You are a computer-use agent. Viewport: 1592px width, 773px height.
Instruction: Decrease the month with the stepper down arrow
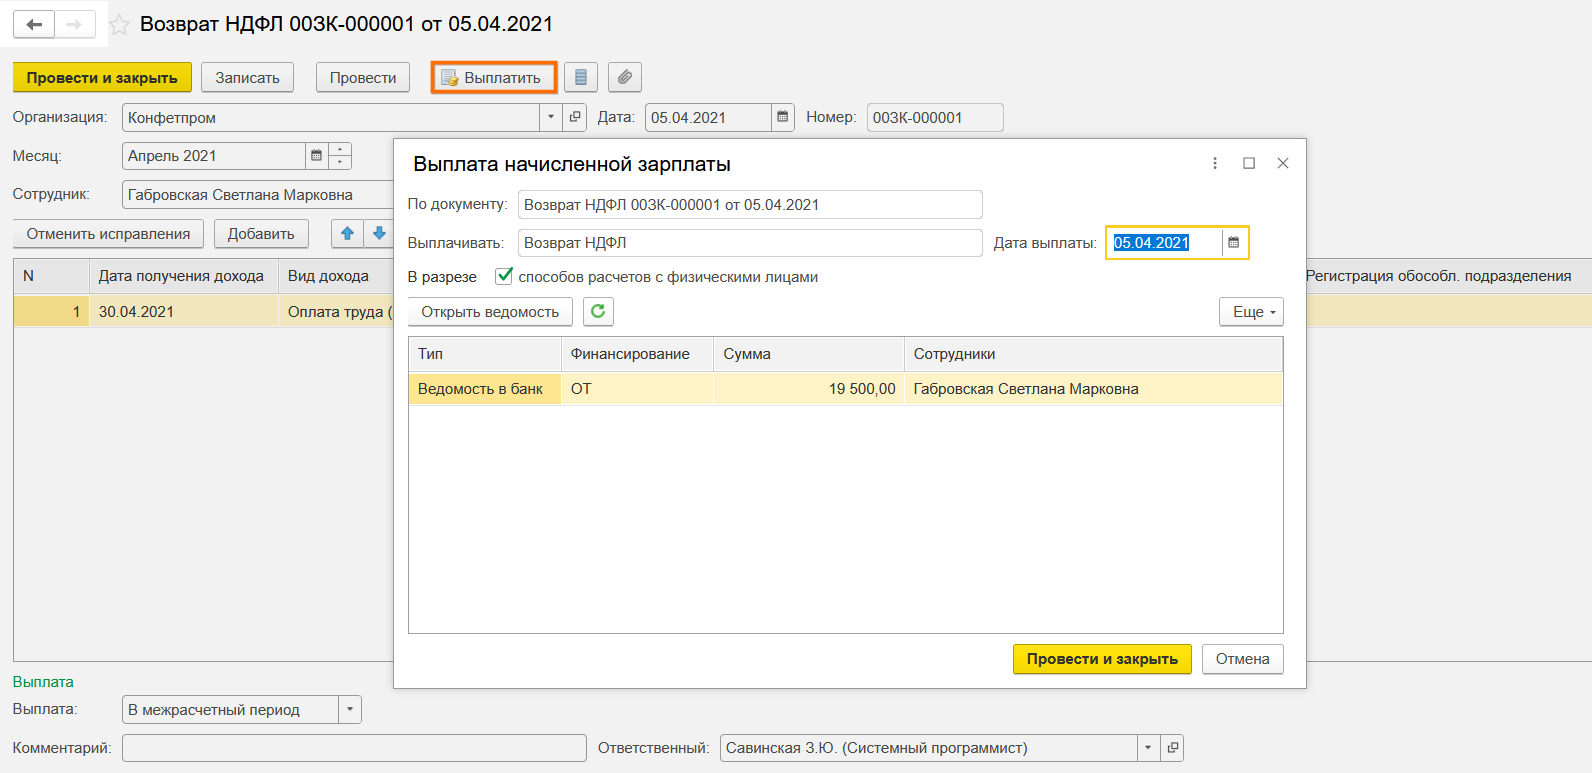[340, 162]
